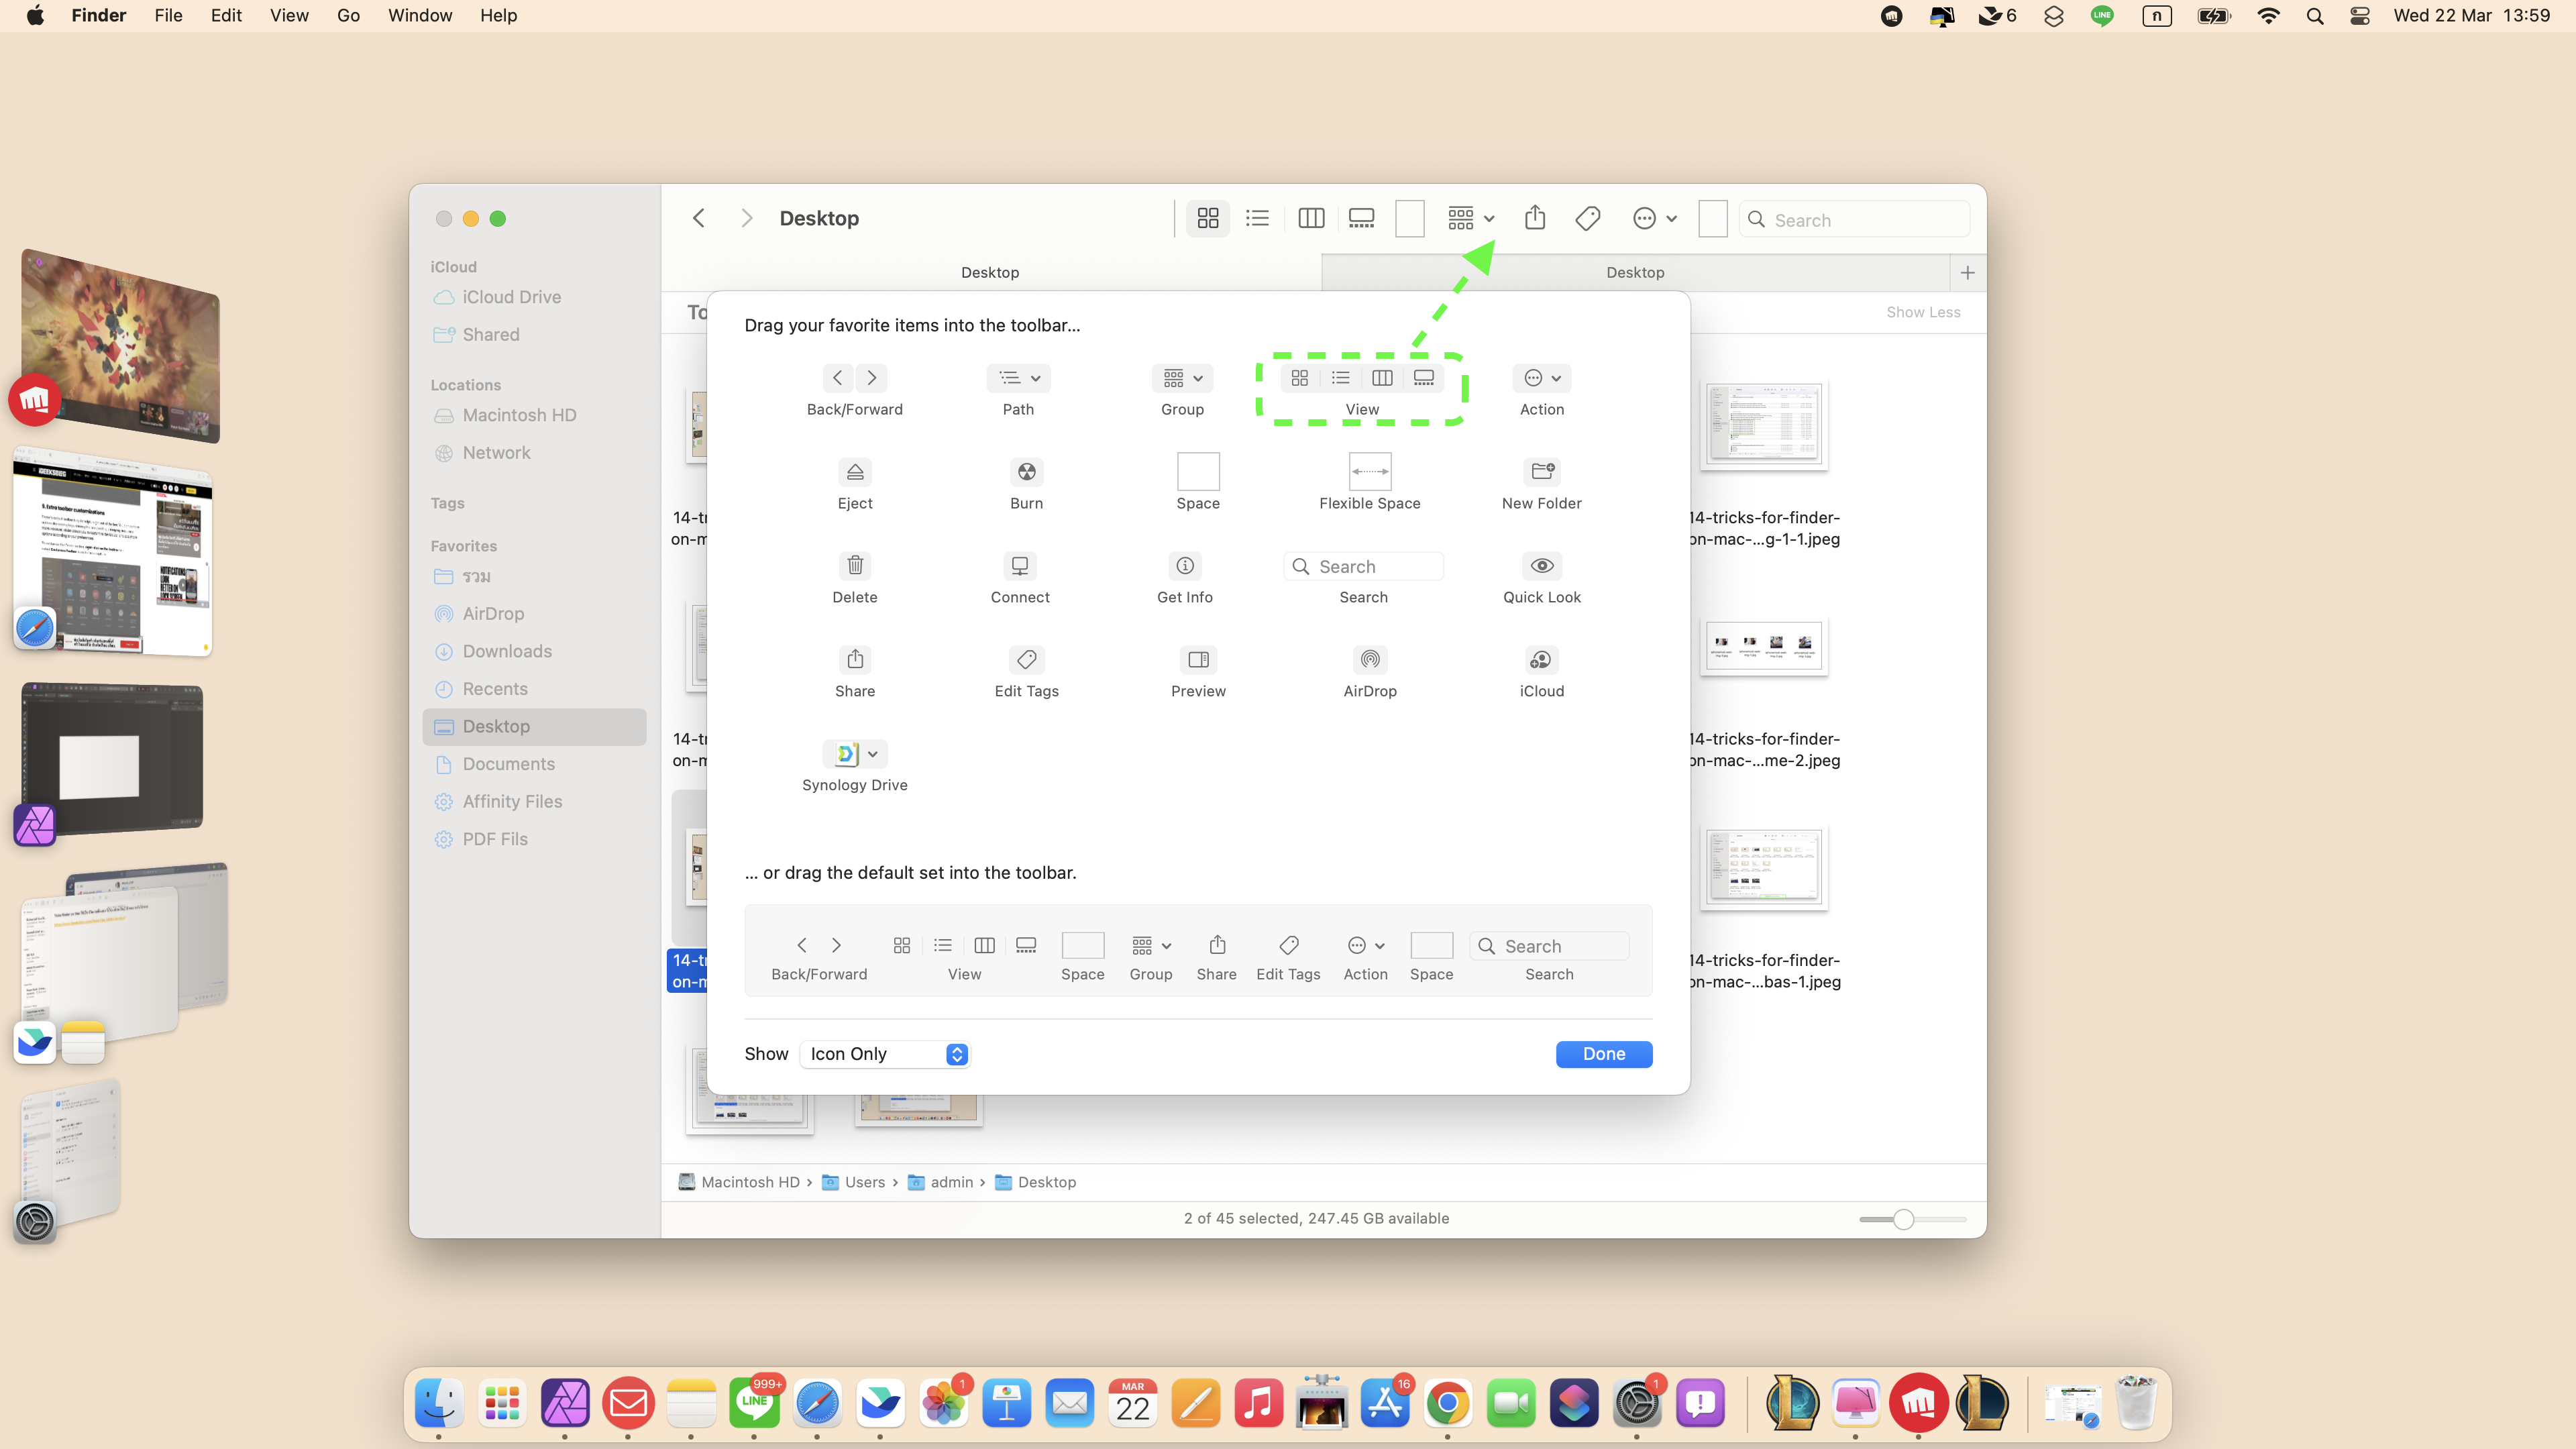Click Show Less link

[1922, 312]
